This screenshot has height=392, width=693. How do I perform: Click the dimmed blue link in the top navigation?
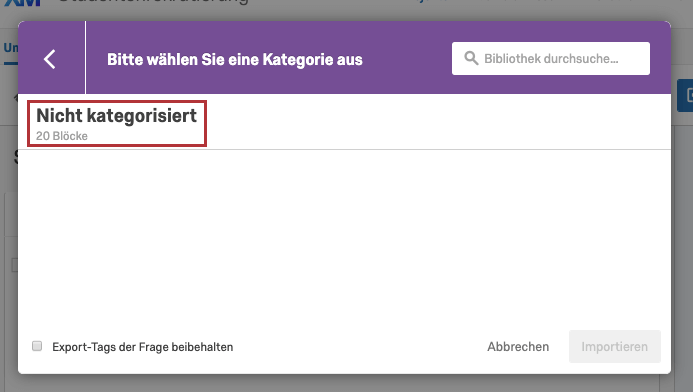click(x=422, y=1)
